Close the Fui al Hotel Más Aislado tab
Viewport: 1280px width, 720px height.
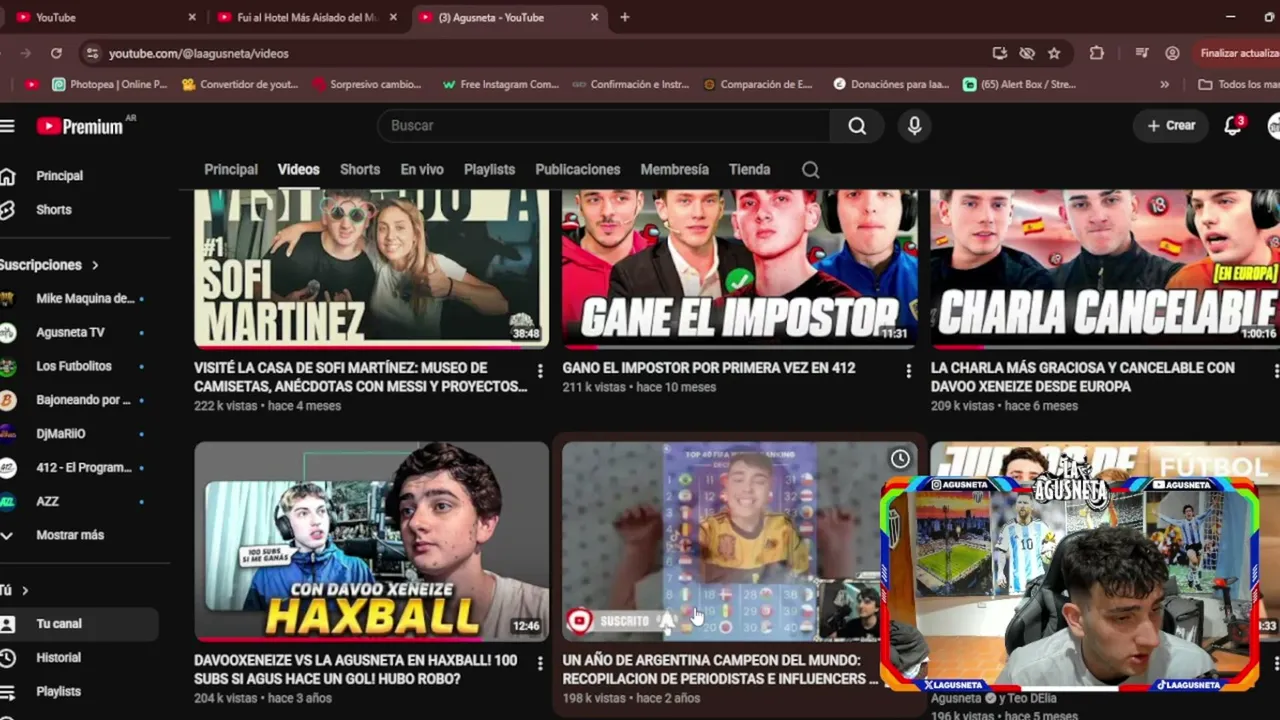(393, 17)
